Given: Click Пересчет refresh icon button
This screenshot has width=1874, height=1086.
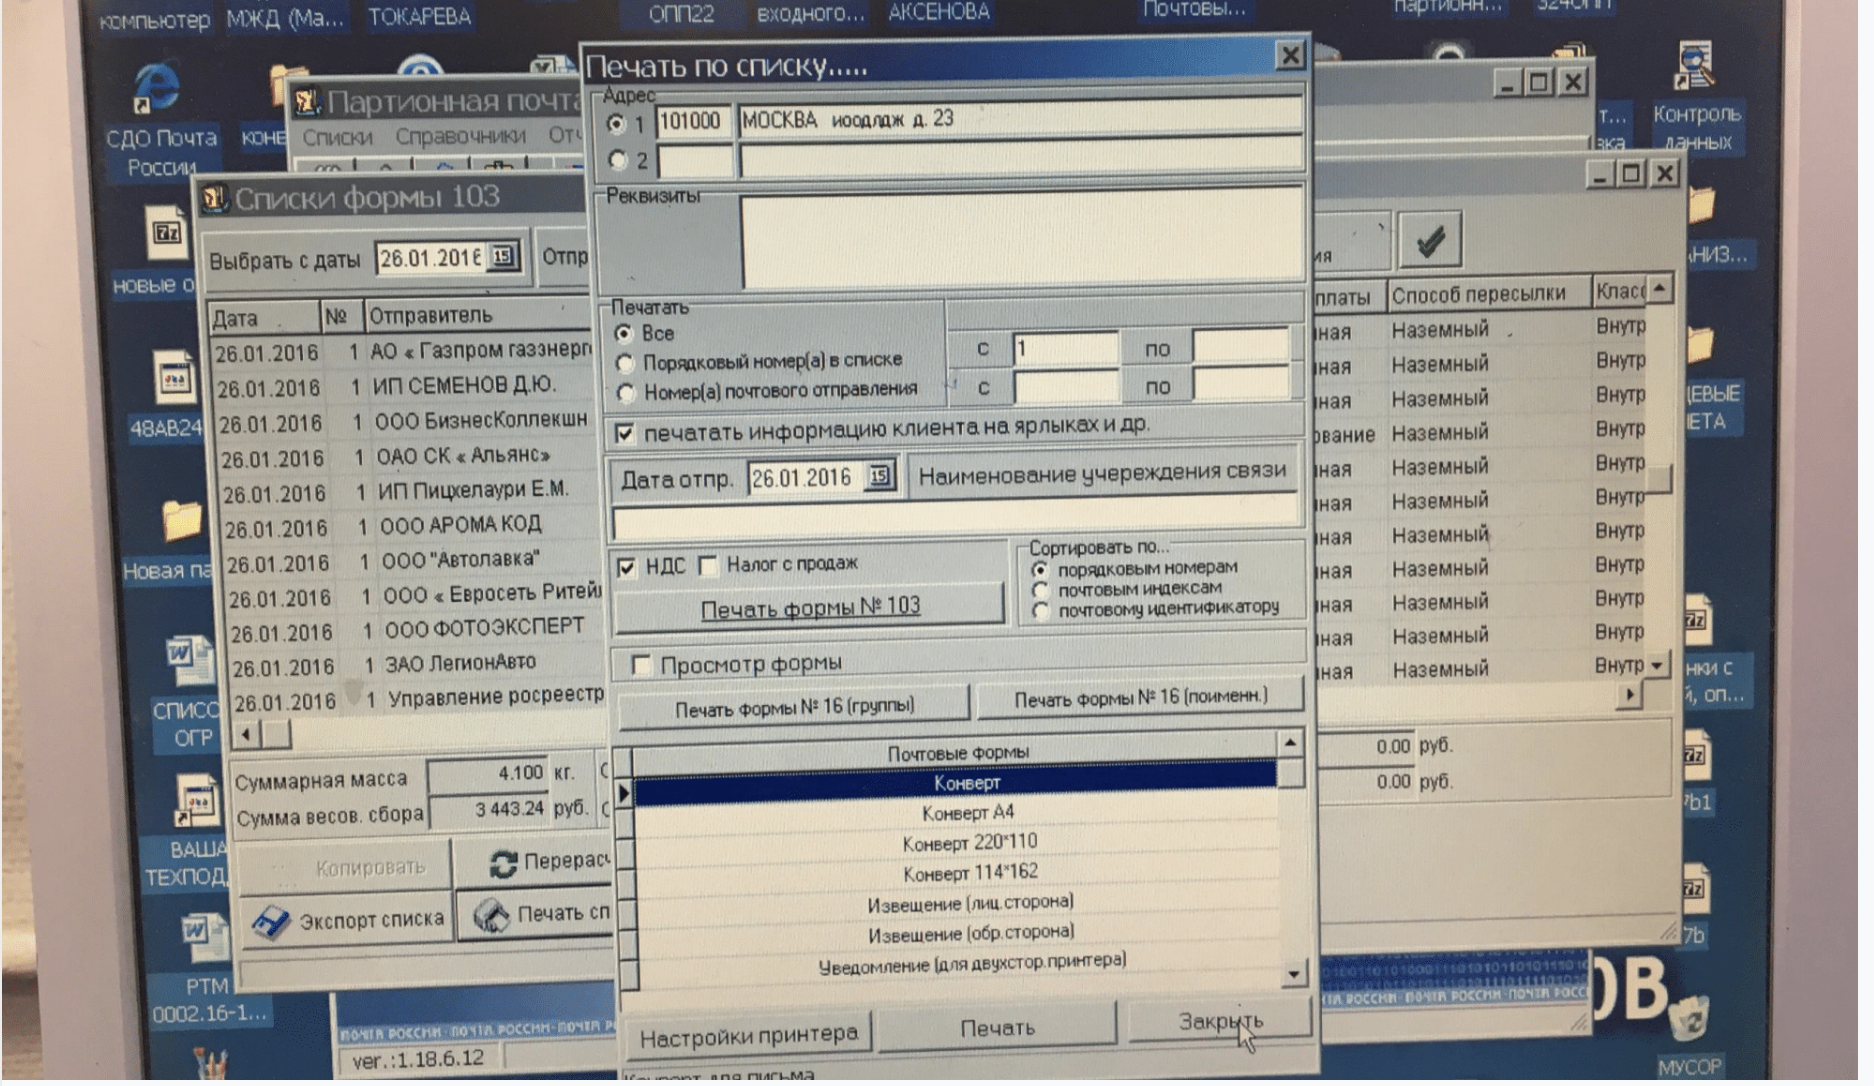Looking at the screenshot, I should (x=535, y=863).
